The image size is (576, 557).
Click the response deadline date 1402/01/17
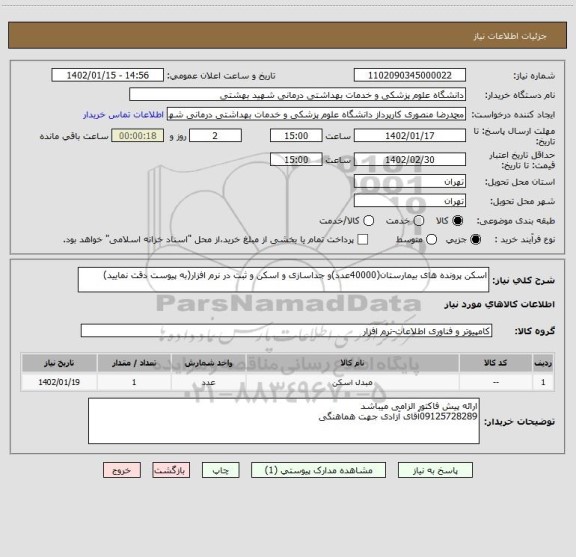pyautogui.click(x=410, y=136)
